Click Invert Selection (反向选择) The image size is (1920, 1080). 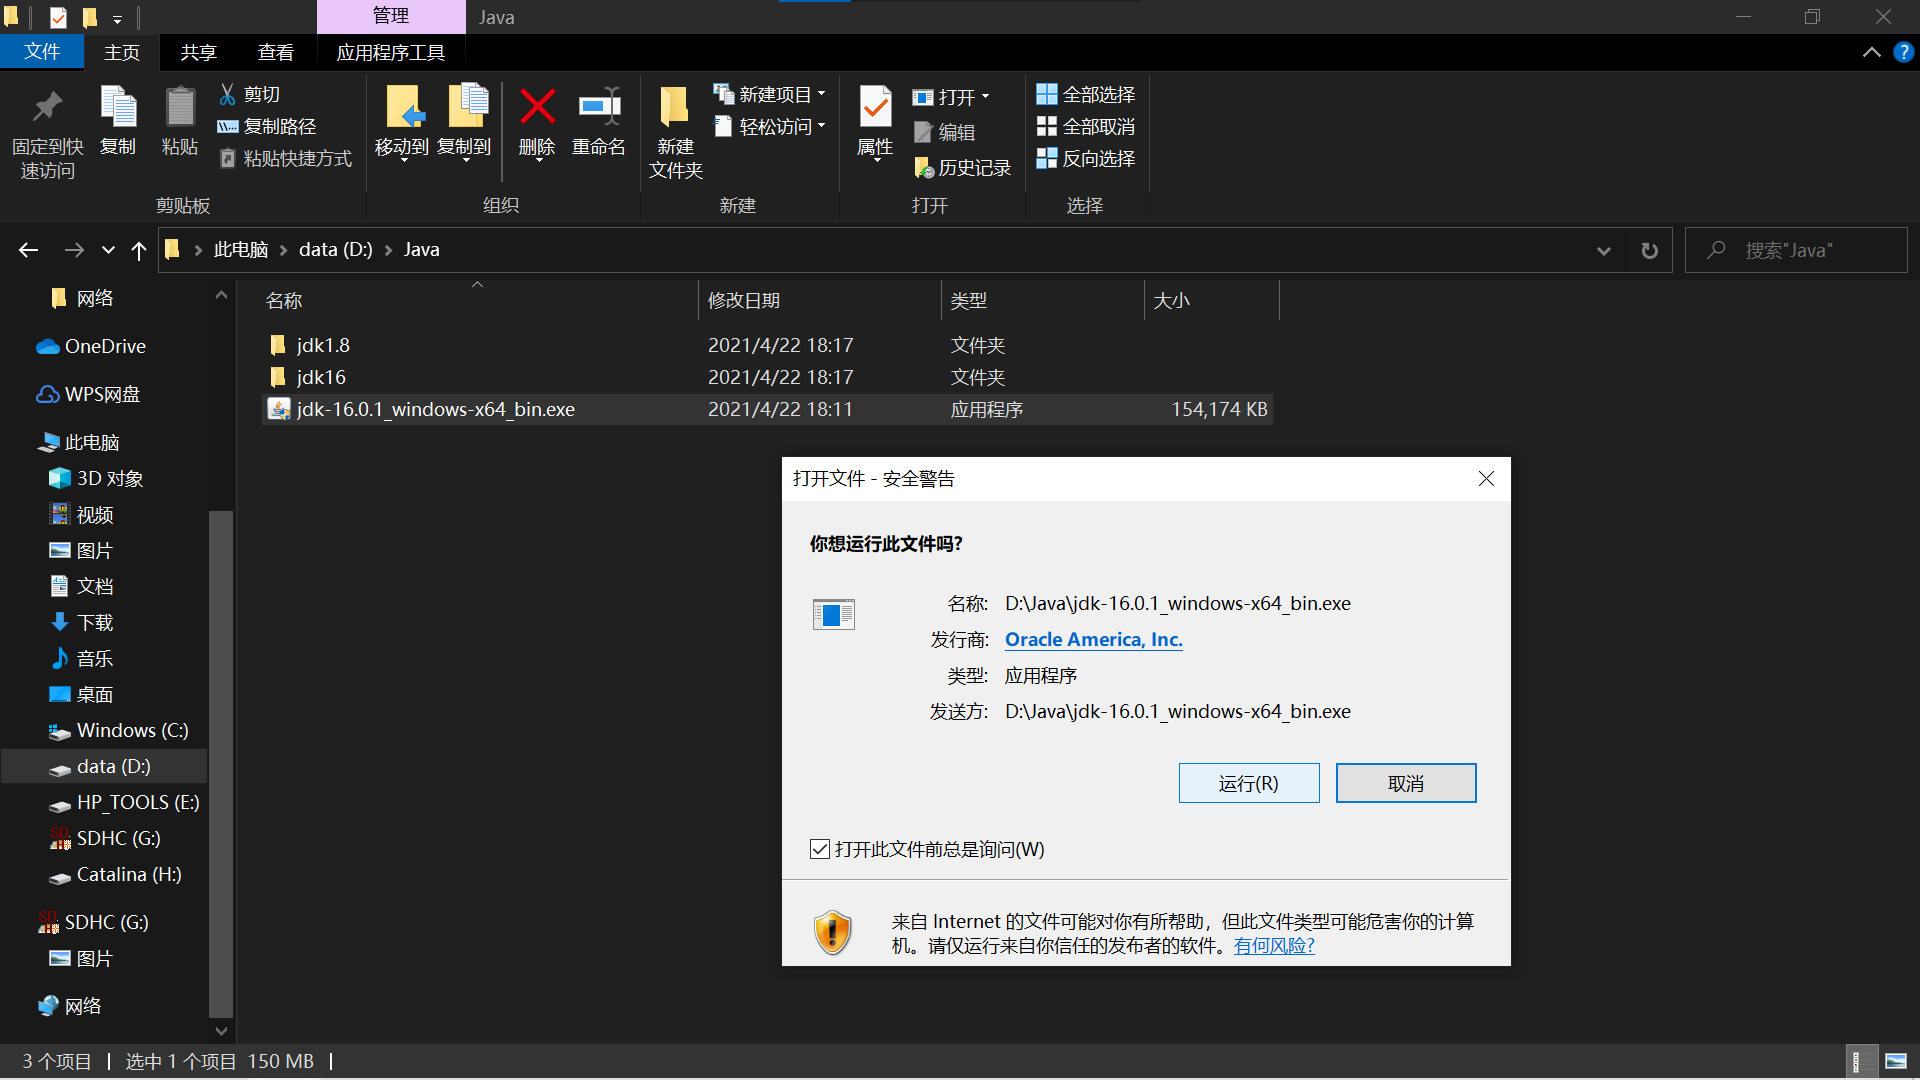tap(1085, 158)
